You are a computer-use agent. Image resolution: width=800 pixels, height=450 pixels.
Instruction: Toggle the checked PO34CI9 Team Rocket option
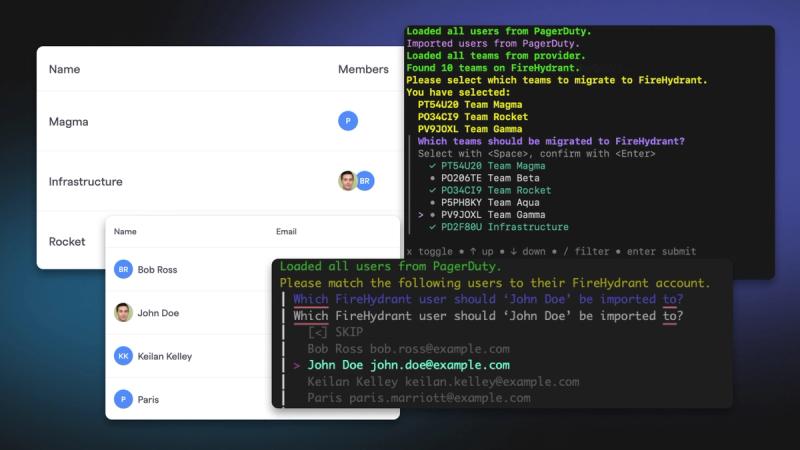(490, 190)
